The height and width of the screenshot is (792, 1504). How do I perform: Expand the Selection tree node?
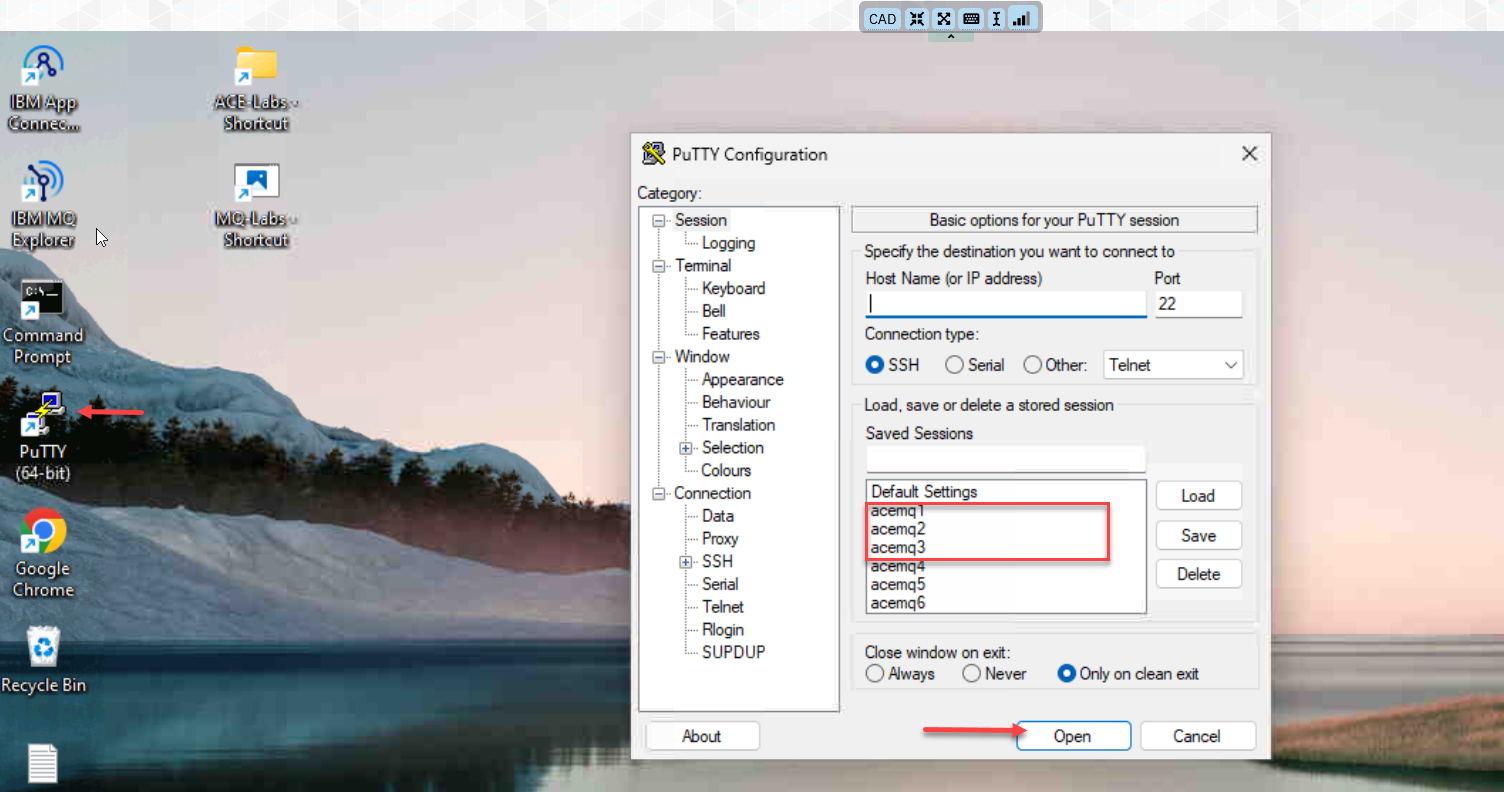pyautogui.click(x=687, y=448)
